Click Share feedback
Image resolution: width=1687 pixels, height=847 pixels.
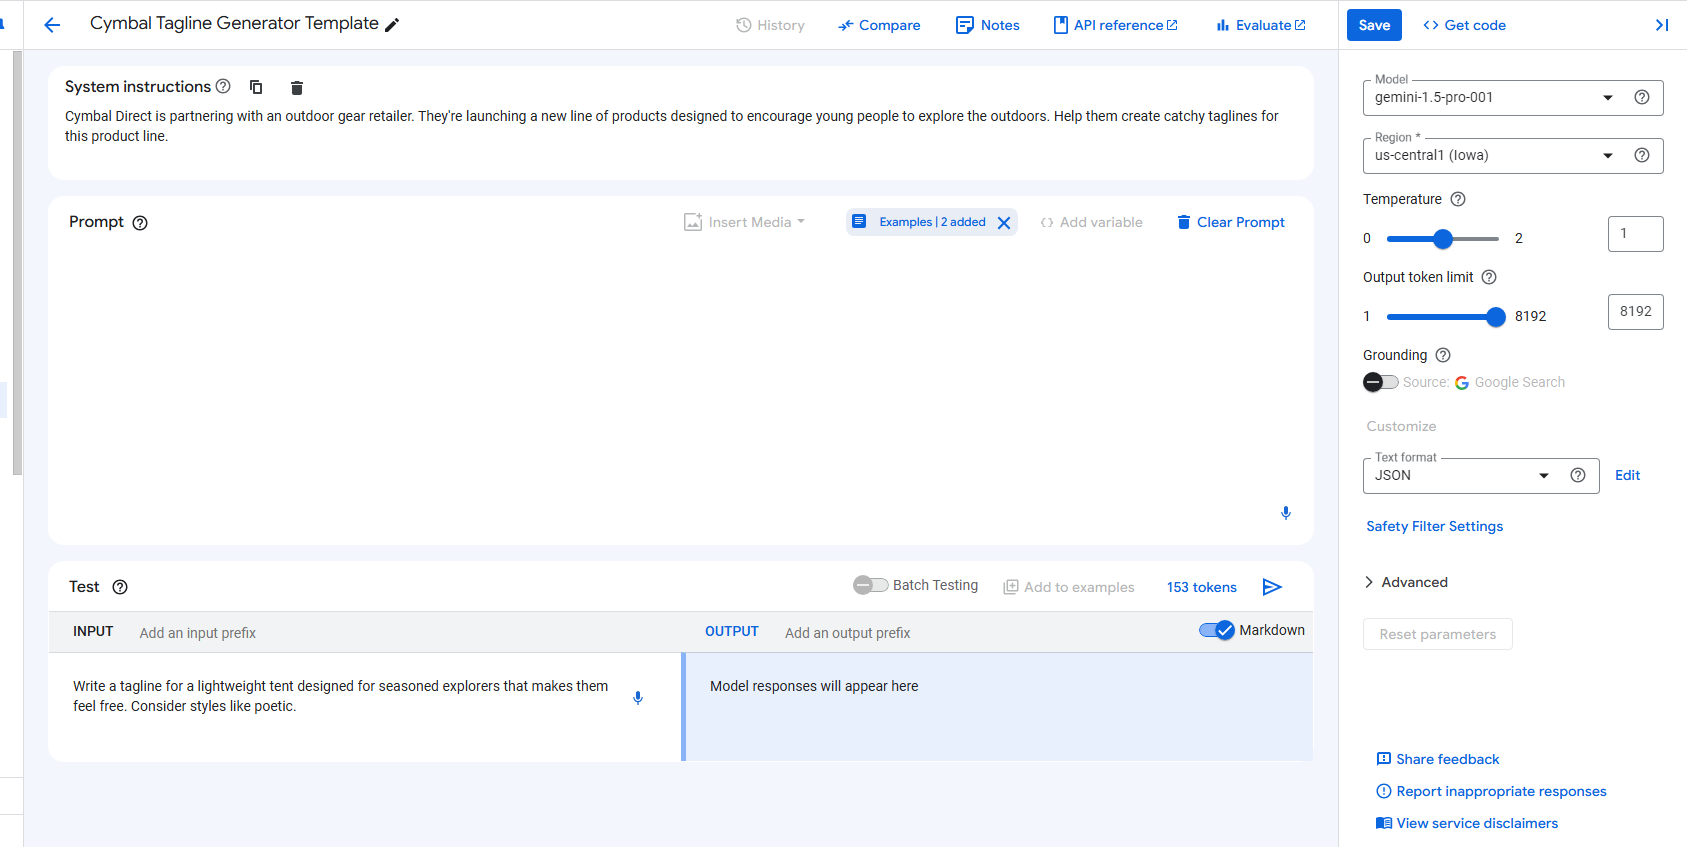point(1438,759)
